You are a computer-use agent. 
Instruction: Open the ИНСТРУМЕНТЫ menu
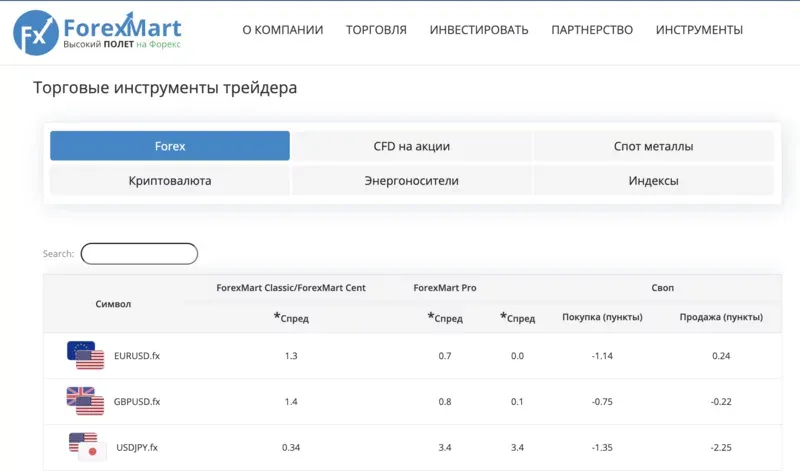[x=699, y=30]
